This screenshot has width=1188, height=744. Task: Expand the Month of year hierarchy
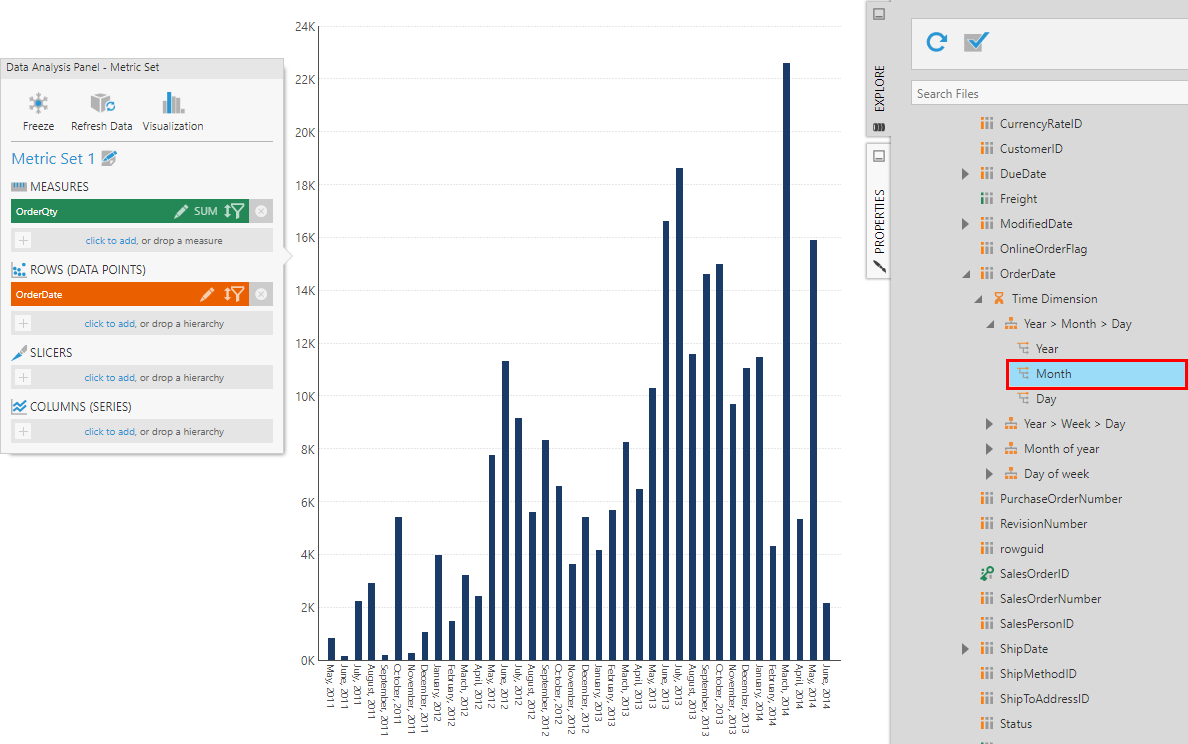tap(989, 448)
